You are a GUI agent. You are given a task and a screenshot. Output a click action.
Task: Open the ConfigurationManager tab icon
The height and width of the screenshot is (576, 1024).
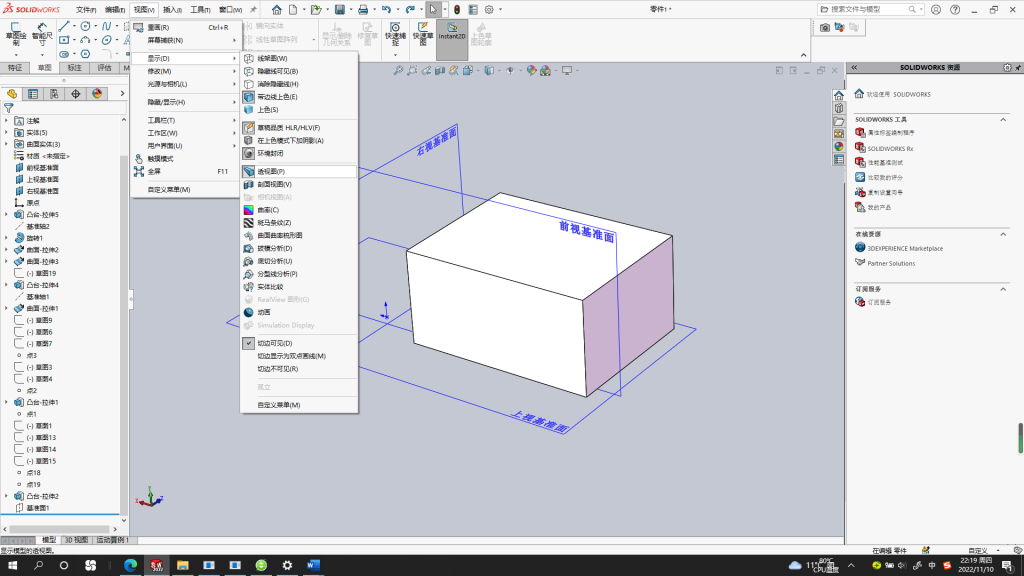pos(54,94)
